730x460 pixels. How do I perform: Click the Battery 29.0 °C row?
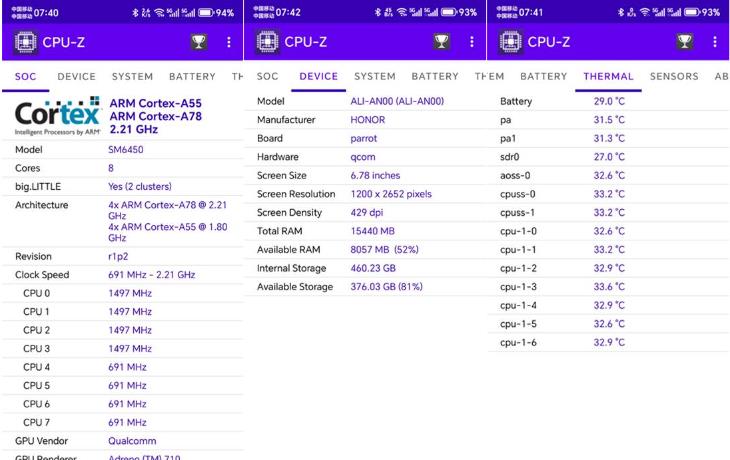[x=608, y=101]
